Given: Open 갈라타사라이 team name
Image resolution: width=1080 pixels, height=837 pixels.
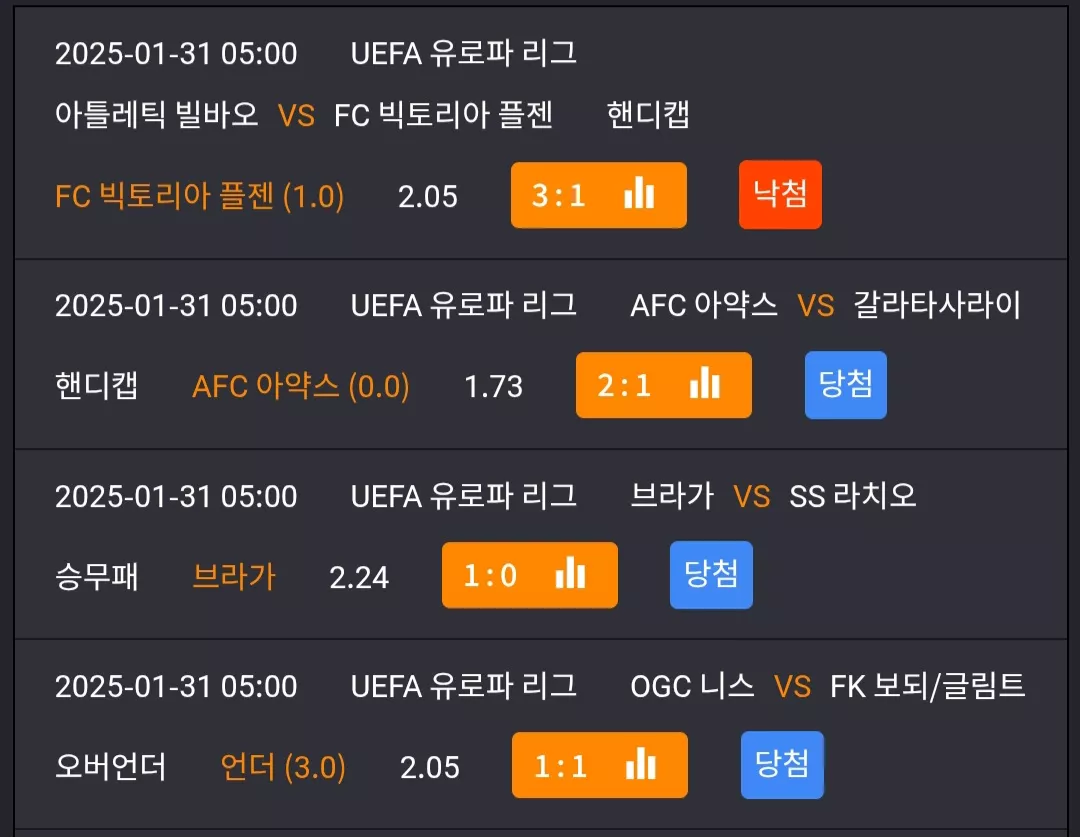Looking at the screenshot, I should point(937,304).
